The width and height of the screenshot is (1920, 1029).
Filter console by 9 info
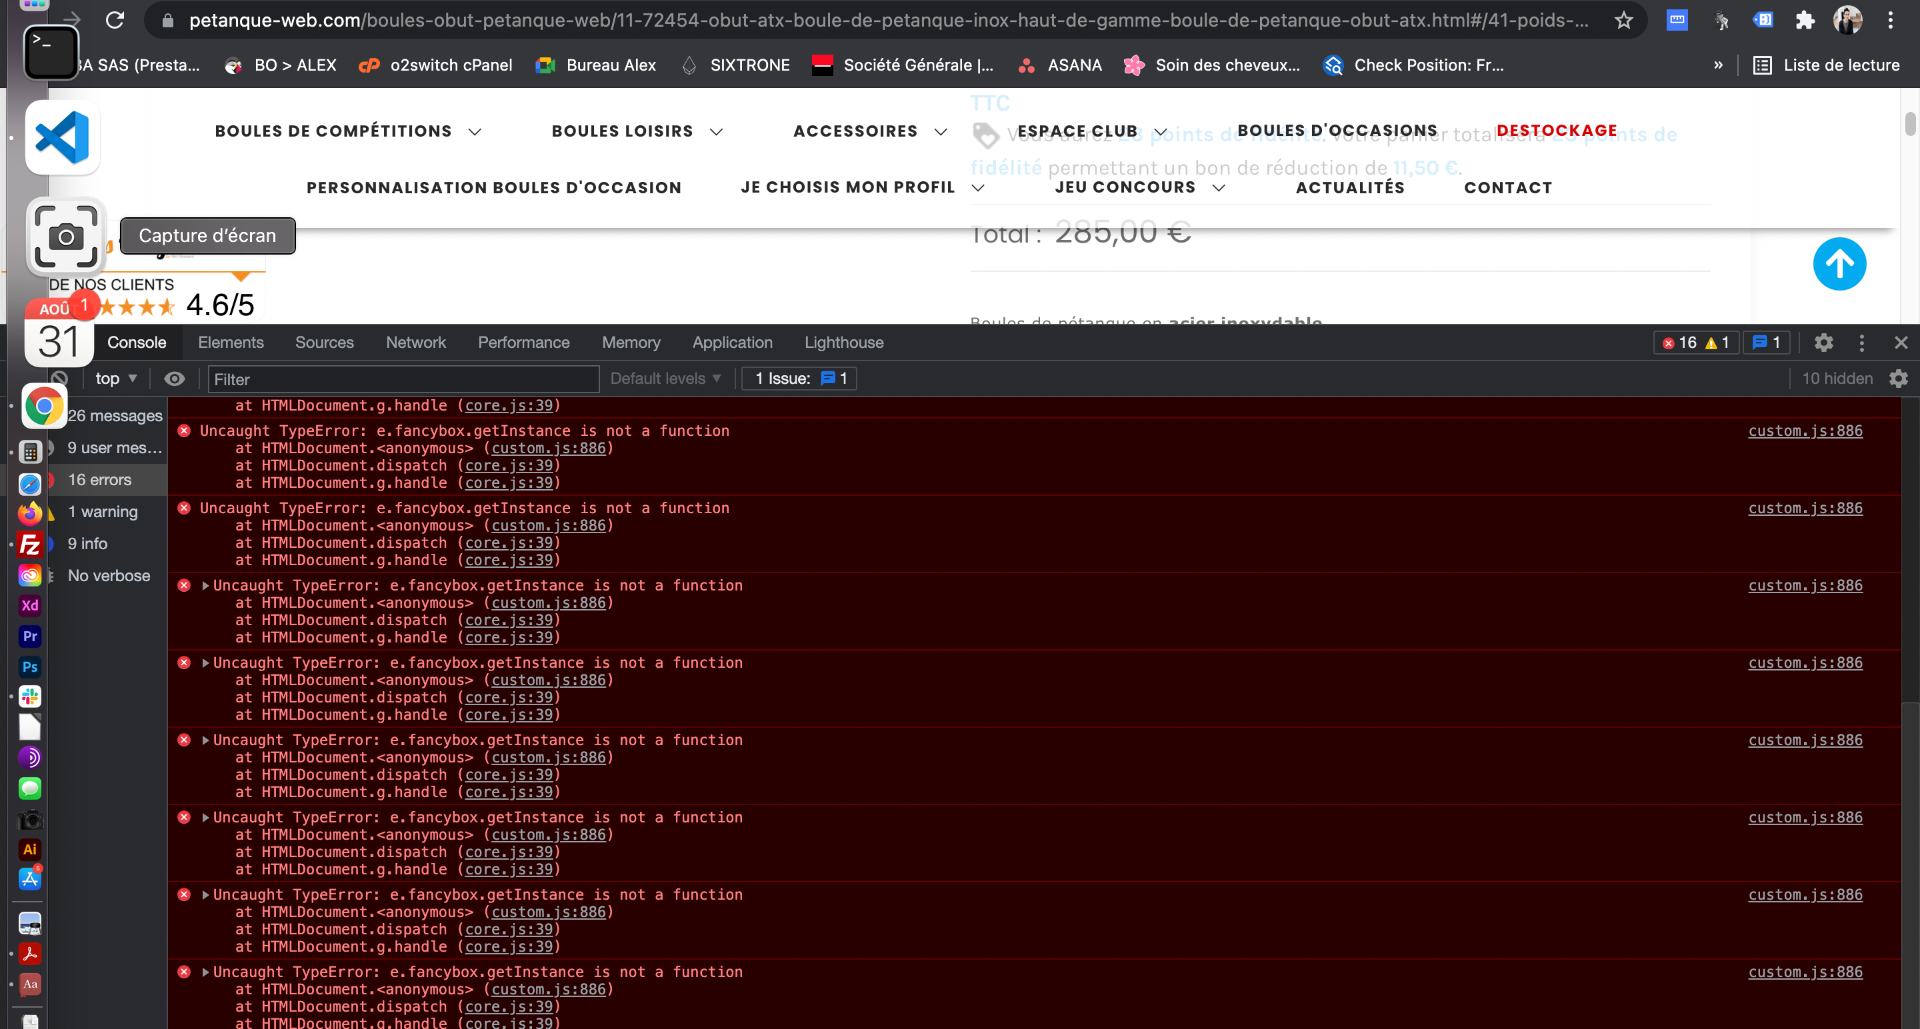click(88, 544)
